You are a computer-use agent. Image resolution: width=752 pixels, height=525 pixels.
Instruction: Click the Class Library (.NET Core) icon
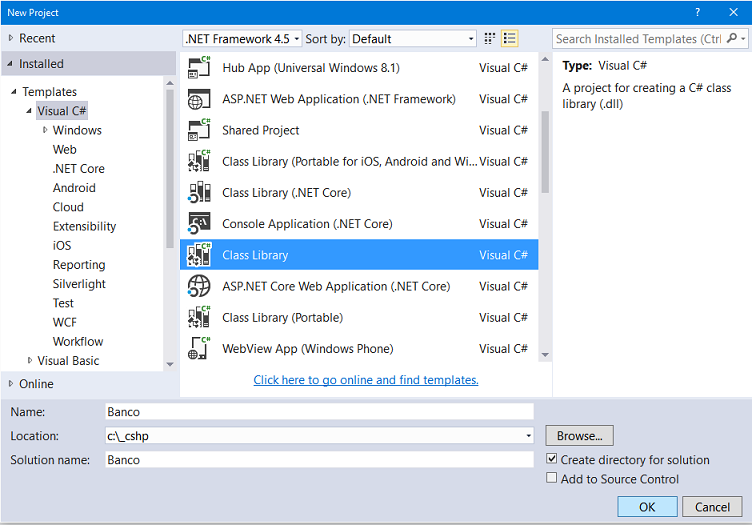[199, 192]
